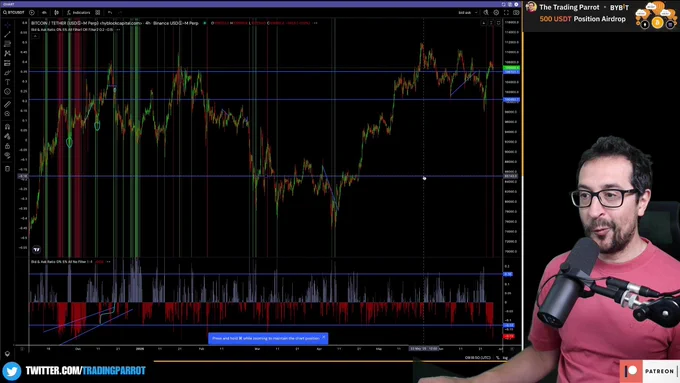Open the candle chart style selector
The width and height of the screenshot is (680, 383).
coord(56,13)
